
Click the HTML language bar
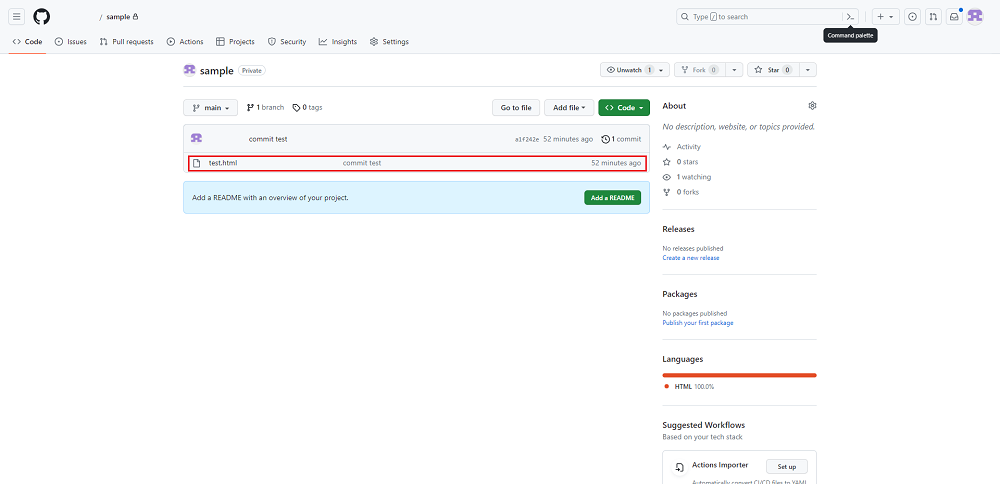[x=739, y=375]
